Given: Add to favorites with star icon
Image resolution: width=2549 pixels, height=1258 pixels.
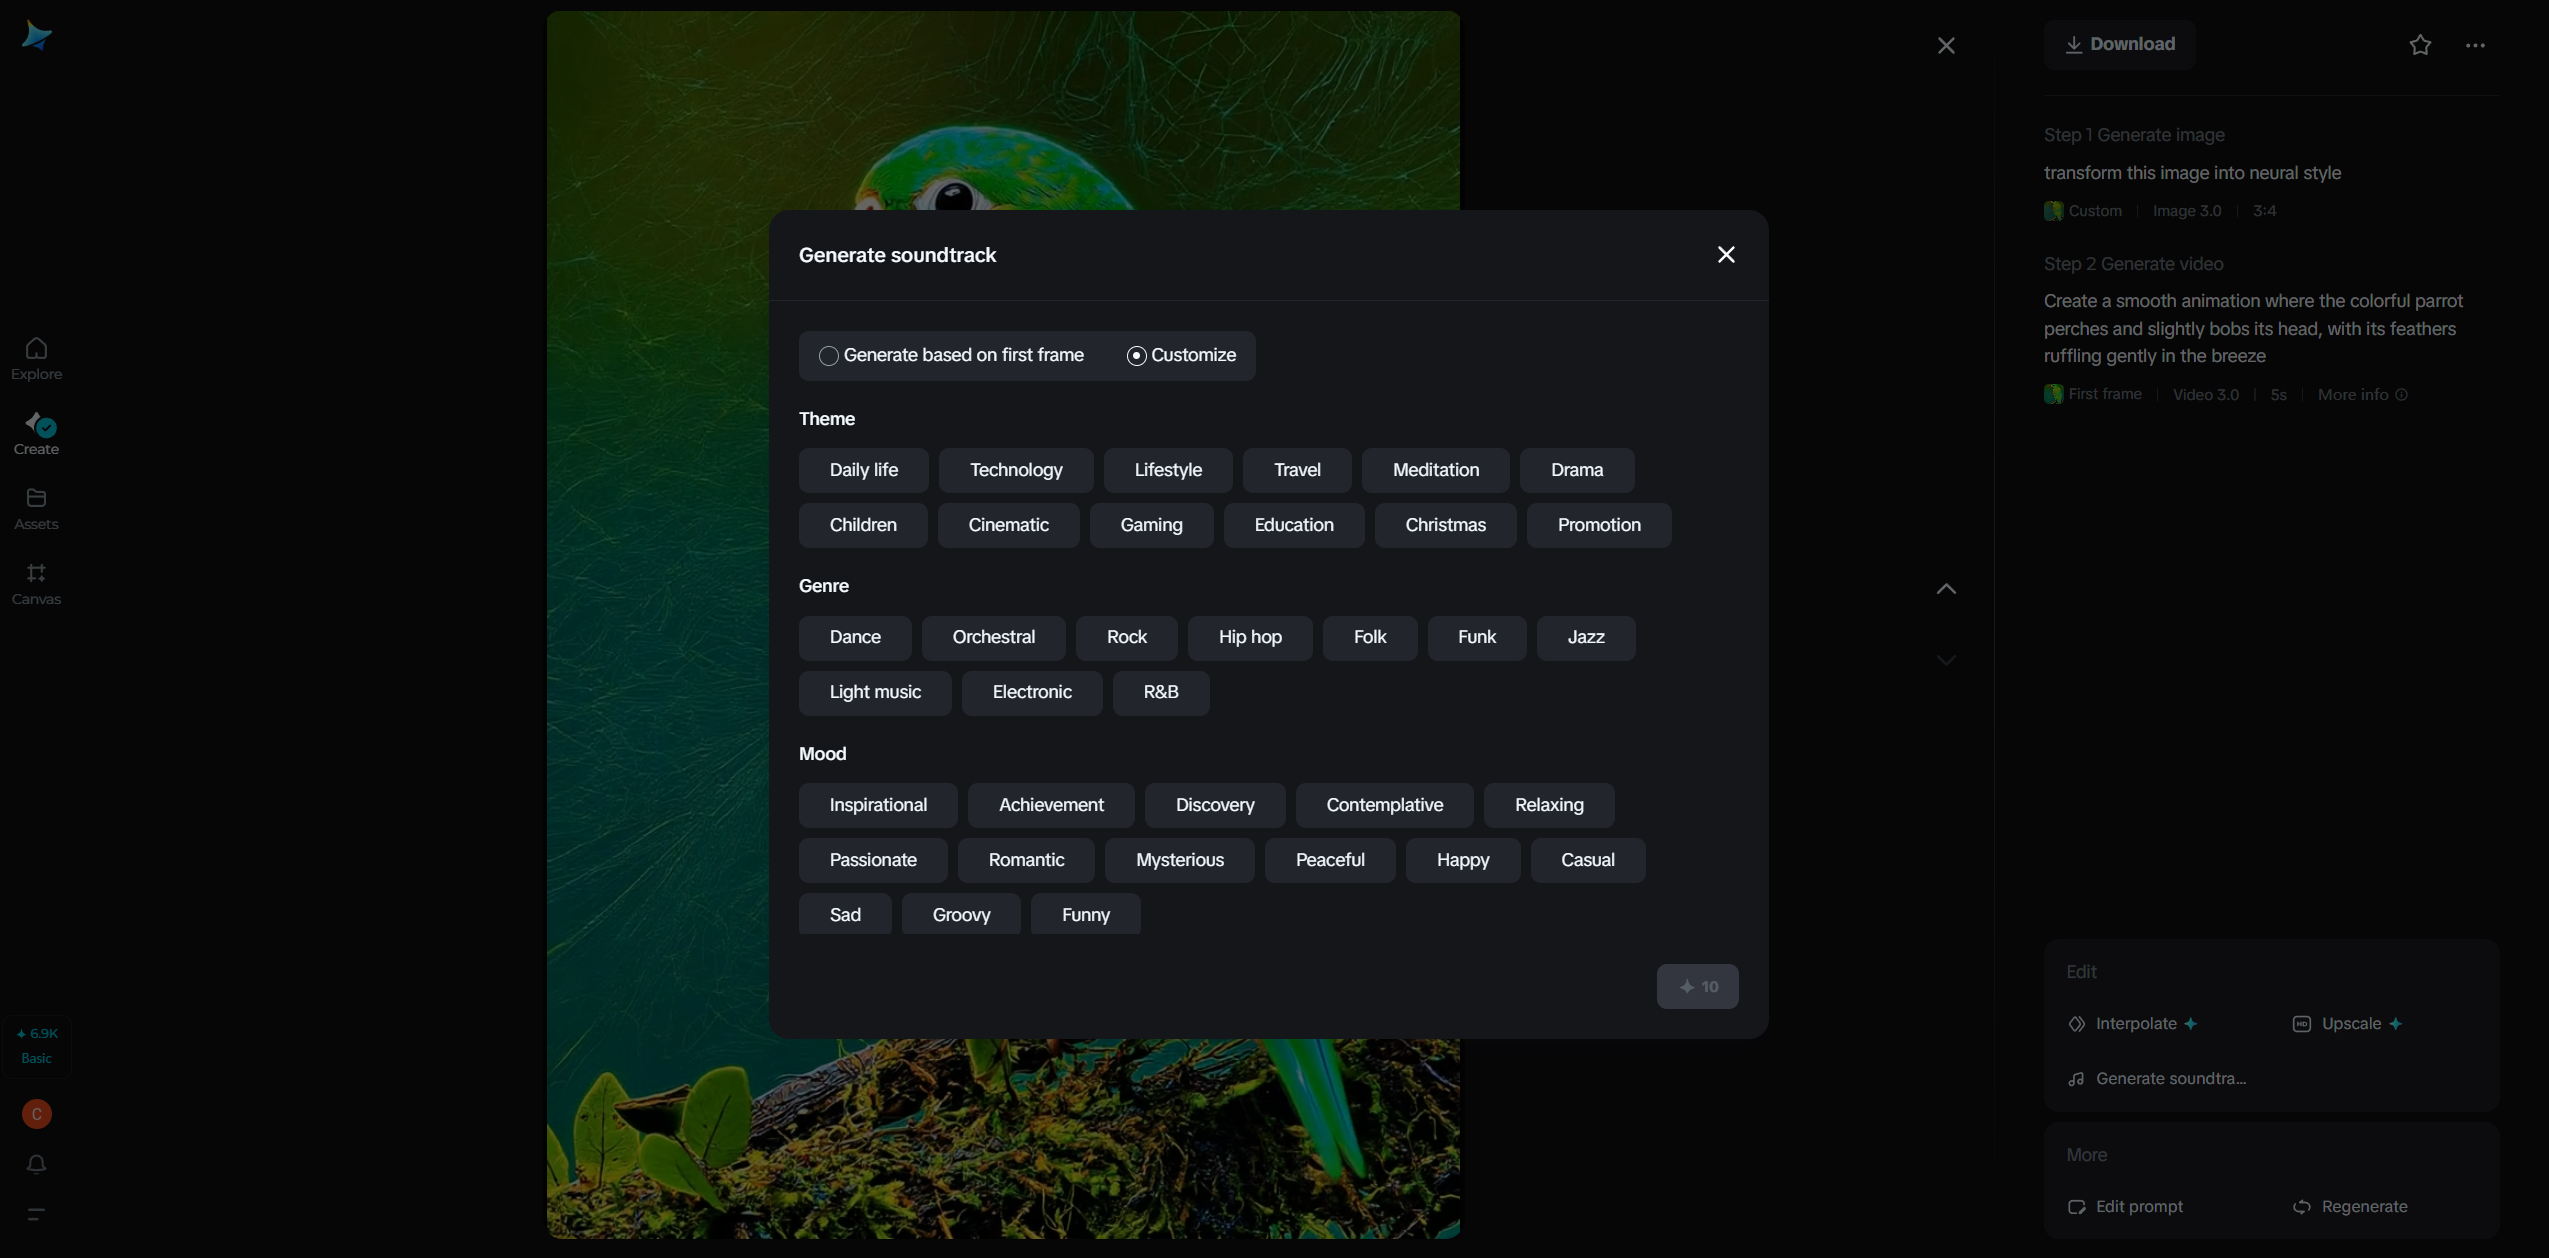Looking at the screenshot, I should [x=2419, y=45].
